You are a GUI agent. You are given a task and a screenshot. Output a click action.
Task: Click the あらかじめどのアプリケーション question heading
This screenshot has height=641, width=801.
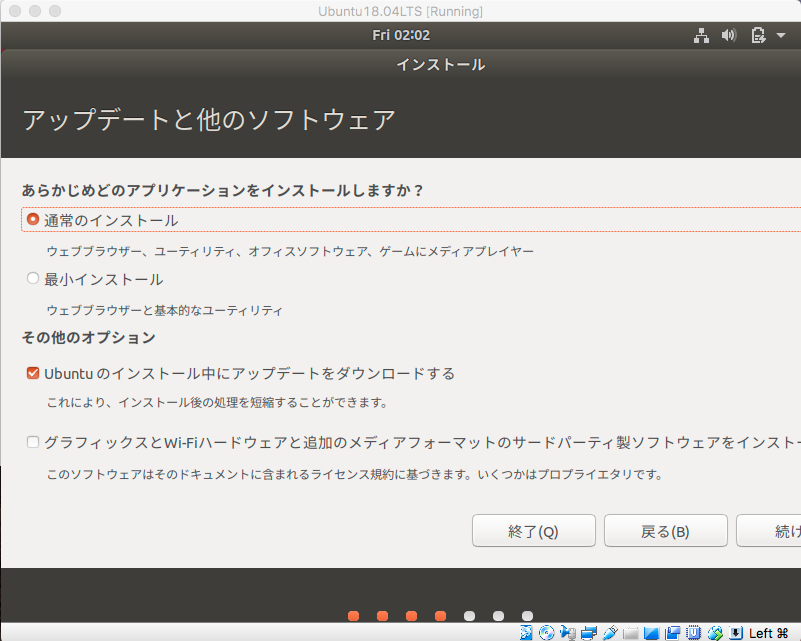coord(222,191)
